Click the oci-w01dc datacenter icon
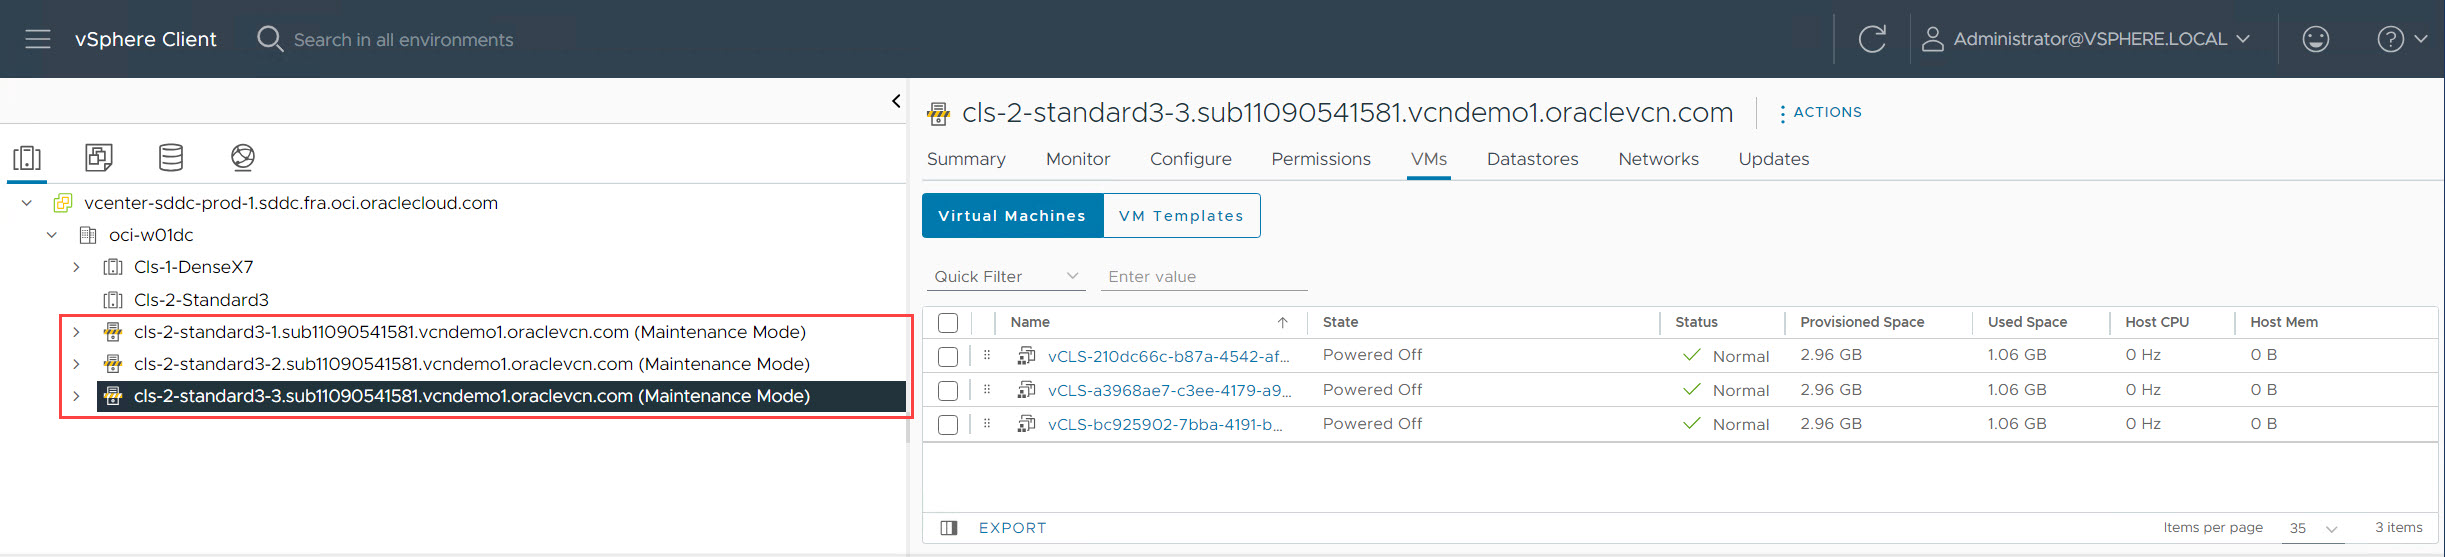Screen dimensions: 2445x557 (x=88, y=235)
